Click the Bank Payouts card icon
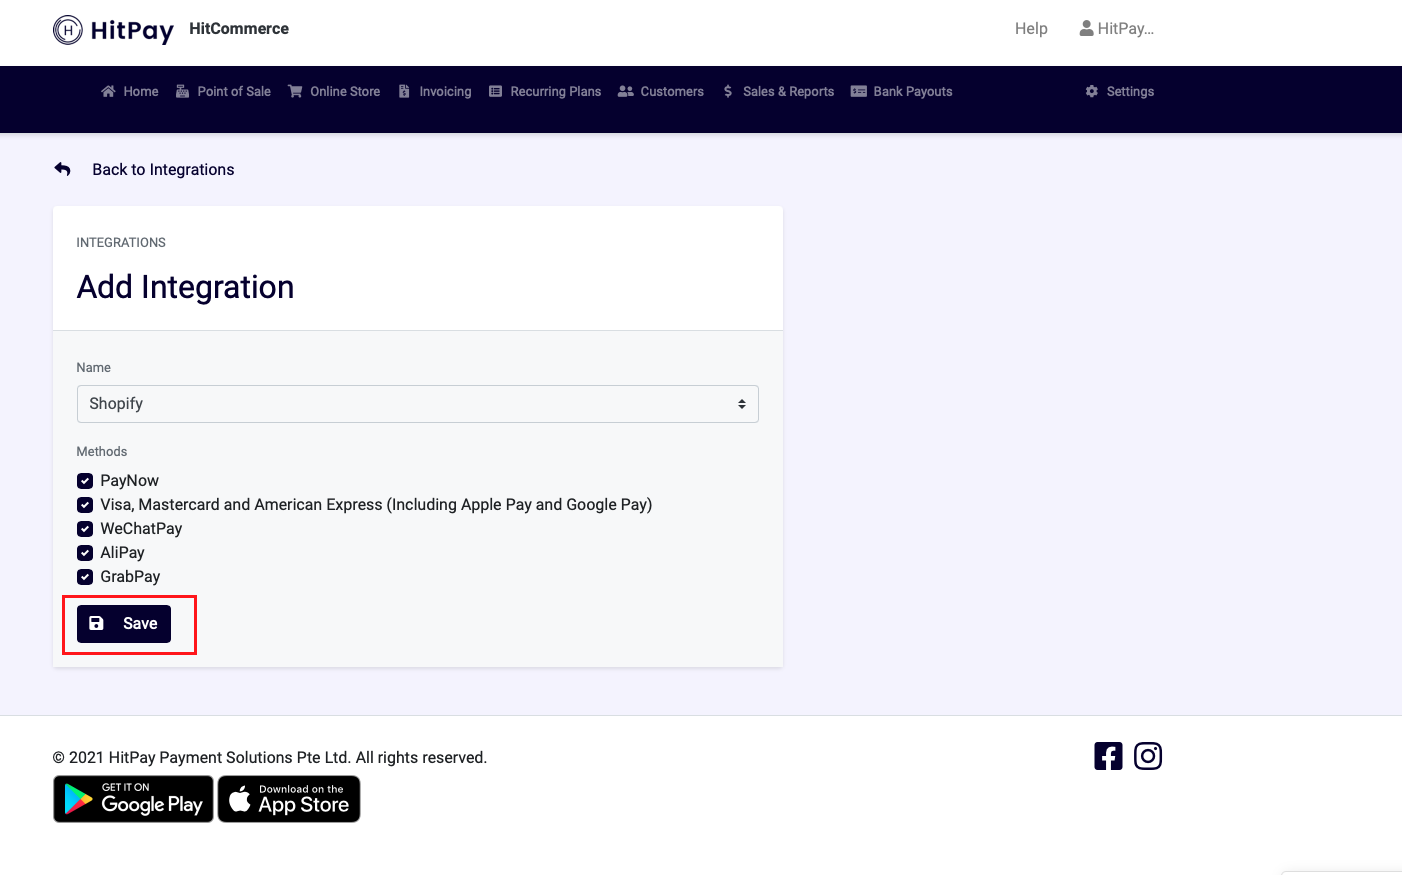The height and width of the screenshot is (875, 1402). point(859,91)
